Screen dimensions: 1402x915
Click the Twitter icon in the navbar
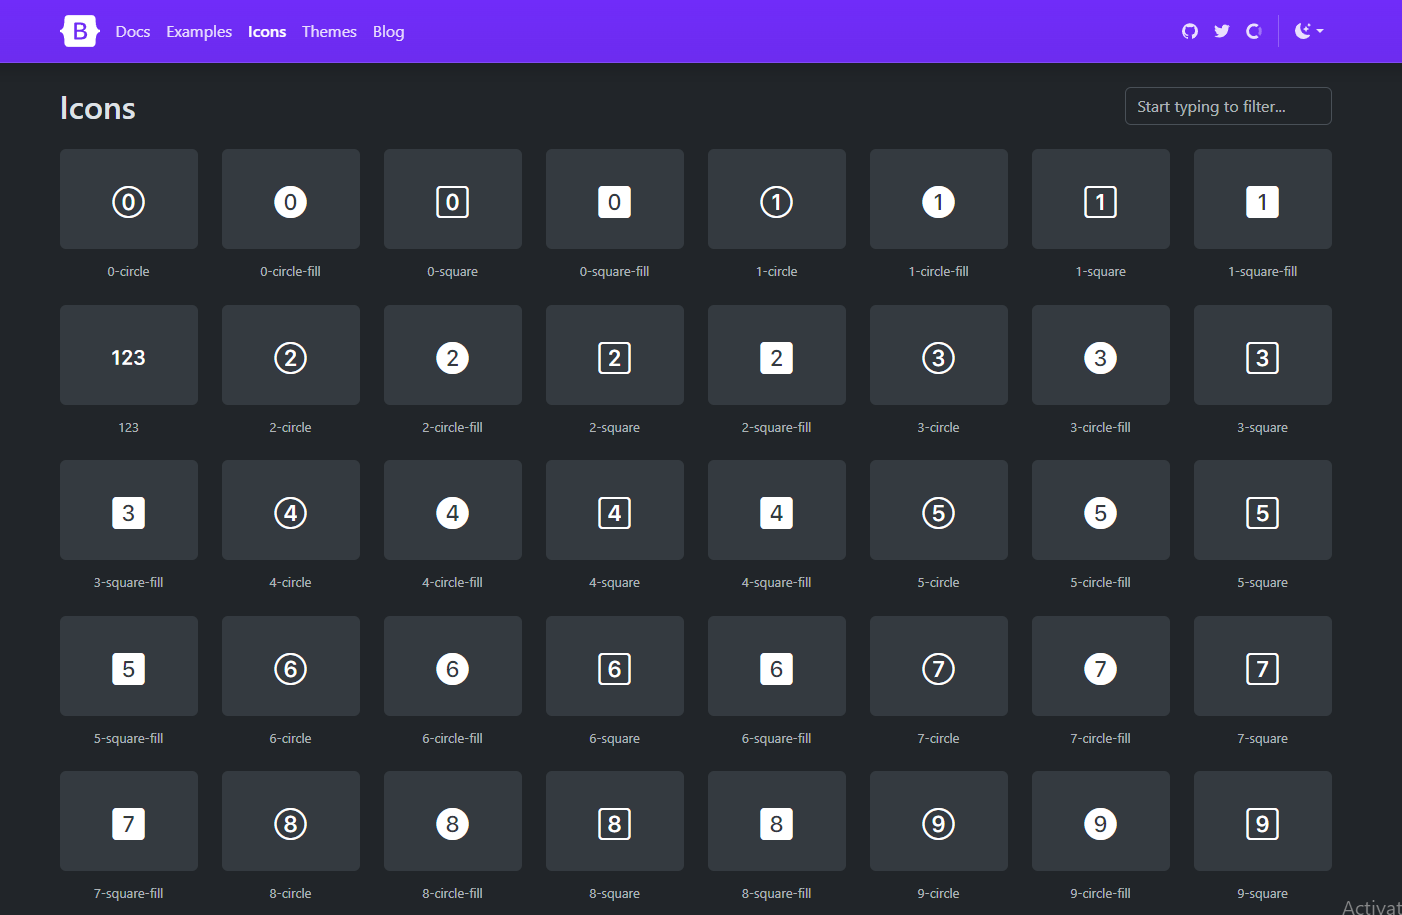click(x=1221, y=31)
